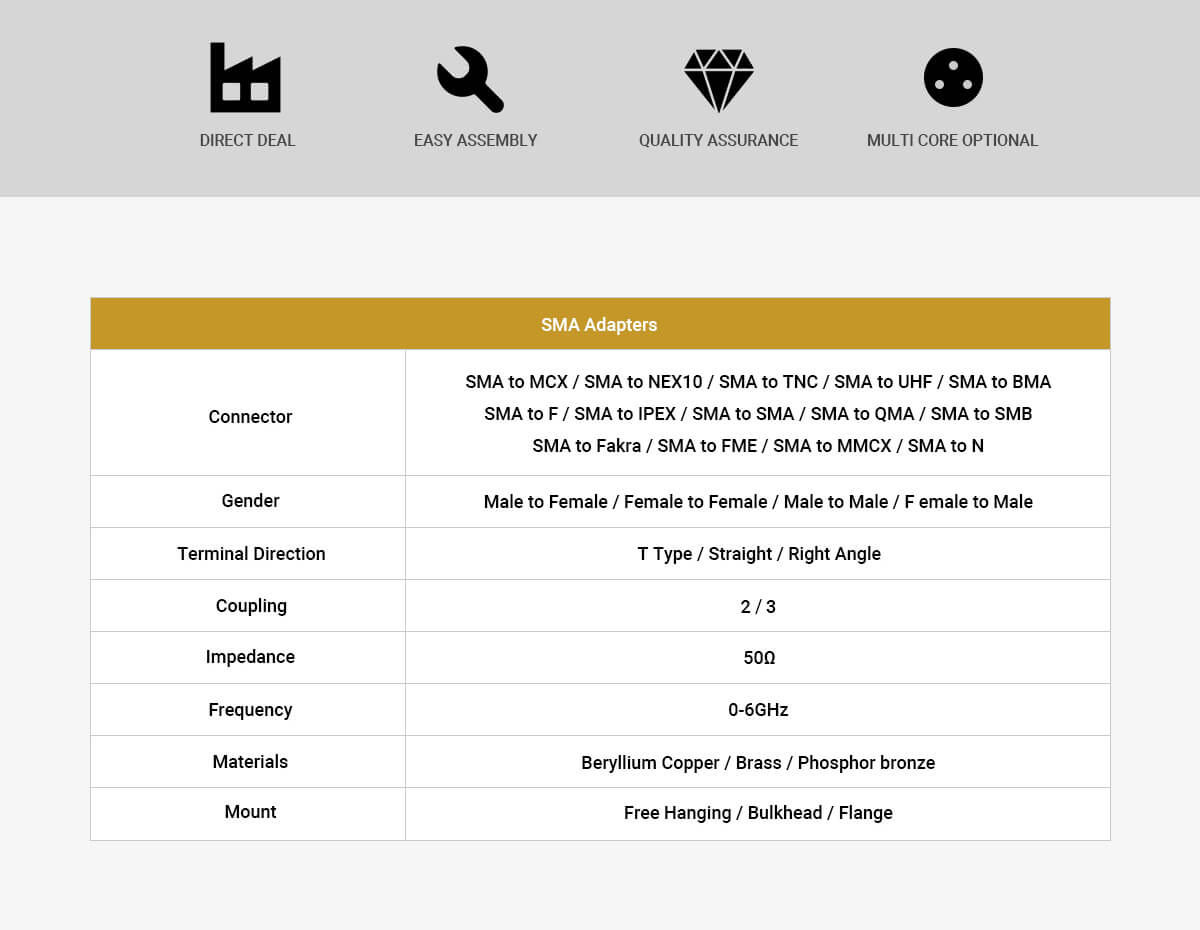
Task: Click the Coupling value 2 / 3
Action: 758,607
